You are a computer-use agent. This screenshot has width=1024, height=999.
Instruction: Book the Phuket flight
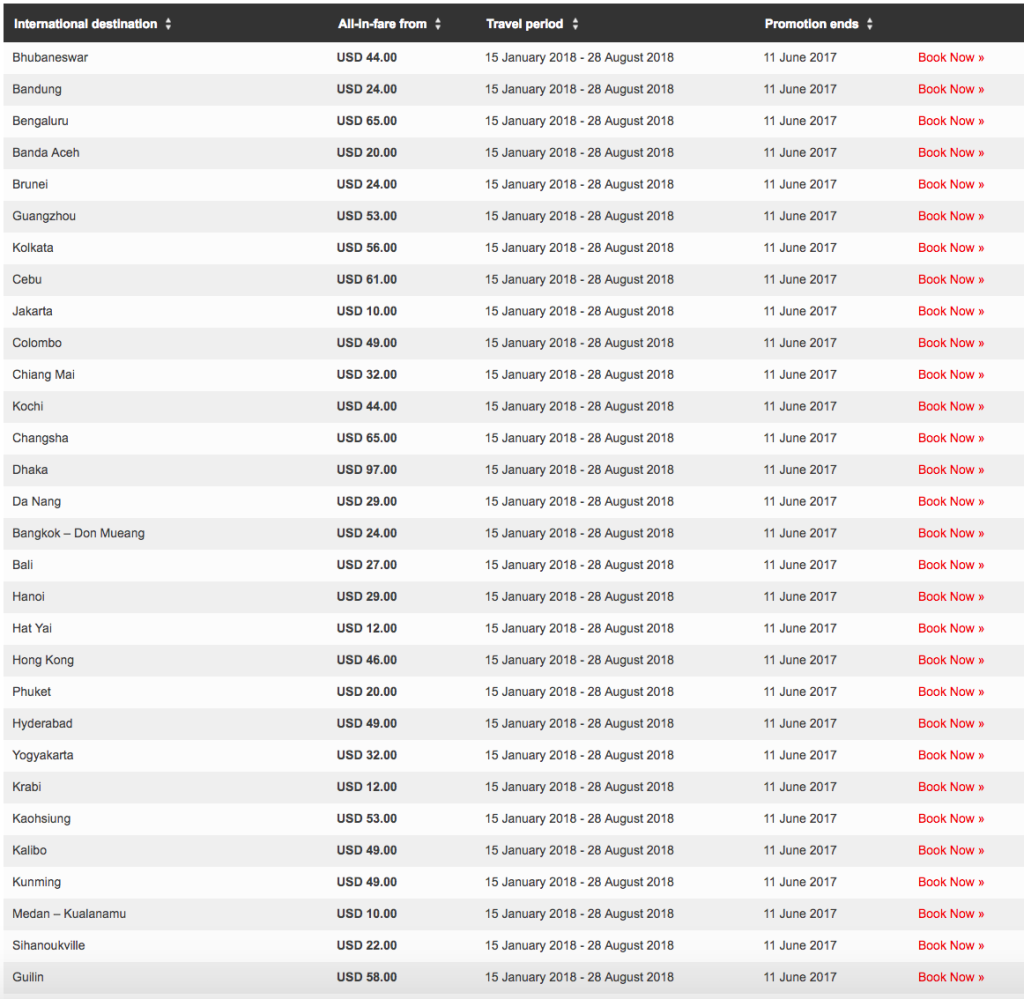click(950, 692)
